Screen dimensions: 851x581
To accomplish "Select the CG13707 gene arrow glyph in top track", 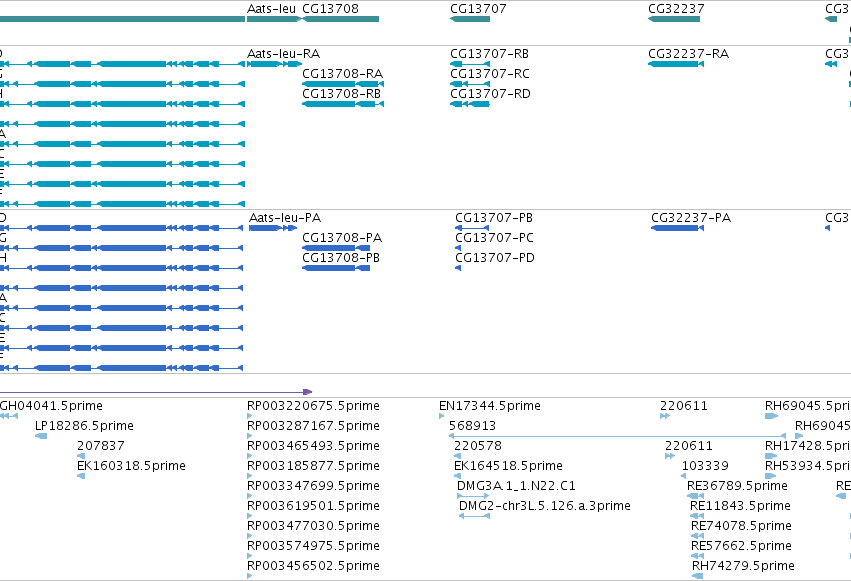I will pos(470,19).
